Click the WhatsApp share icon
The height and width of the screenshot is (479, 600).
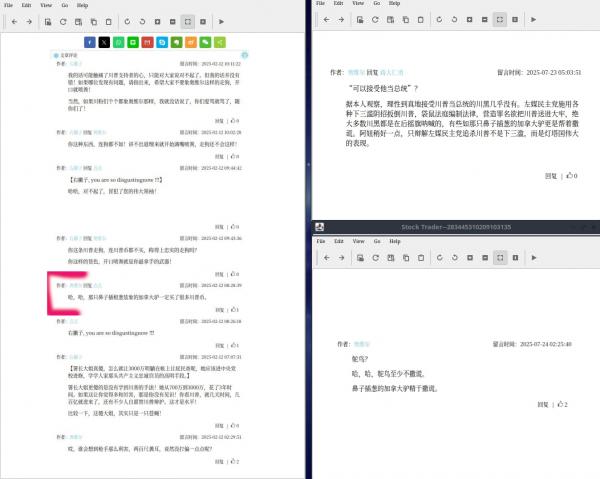pyautogui.click(x=118, y=43)
